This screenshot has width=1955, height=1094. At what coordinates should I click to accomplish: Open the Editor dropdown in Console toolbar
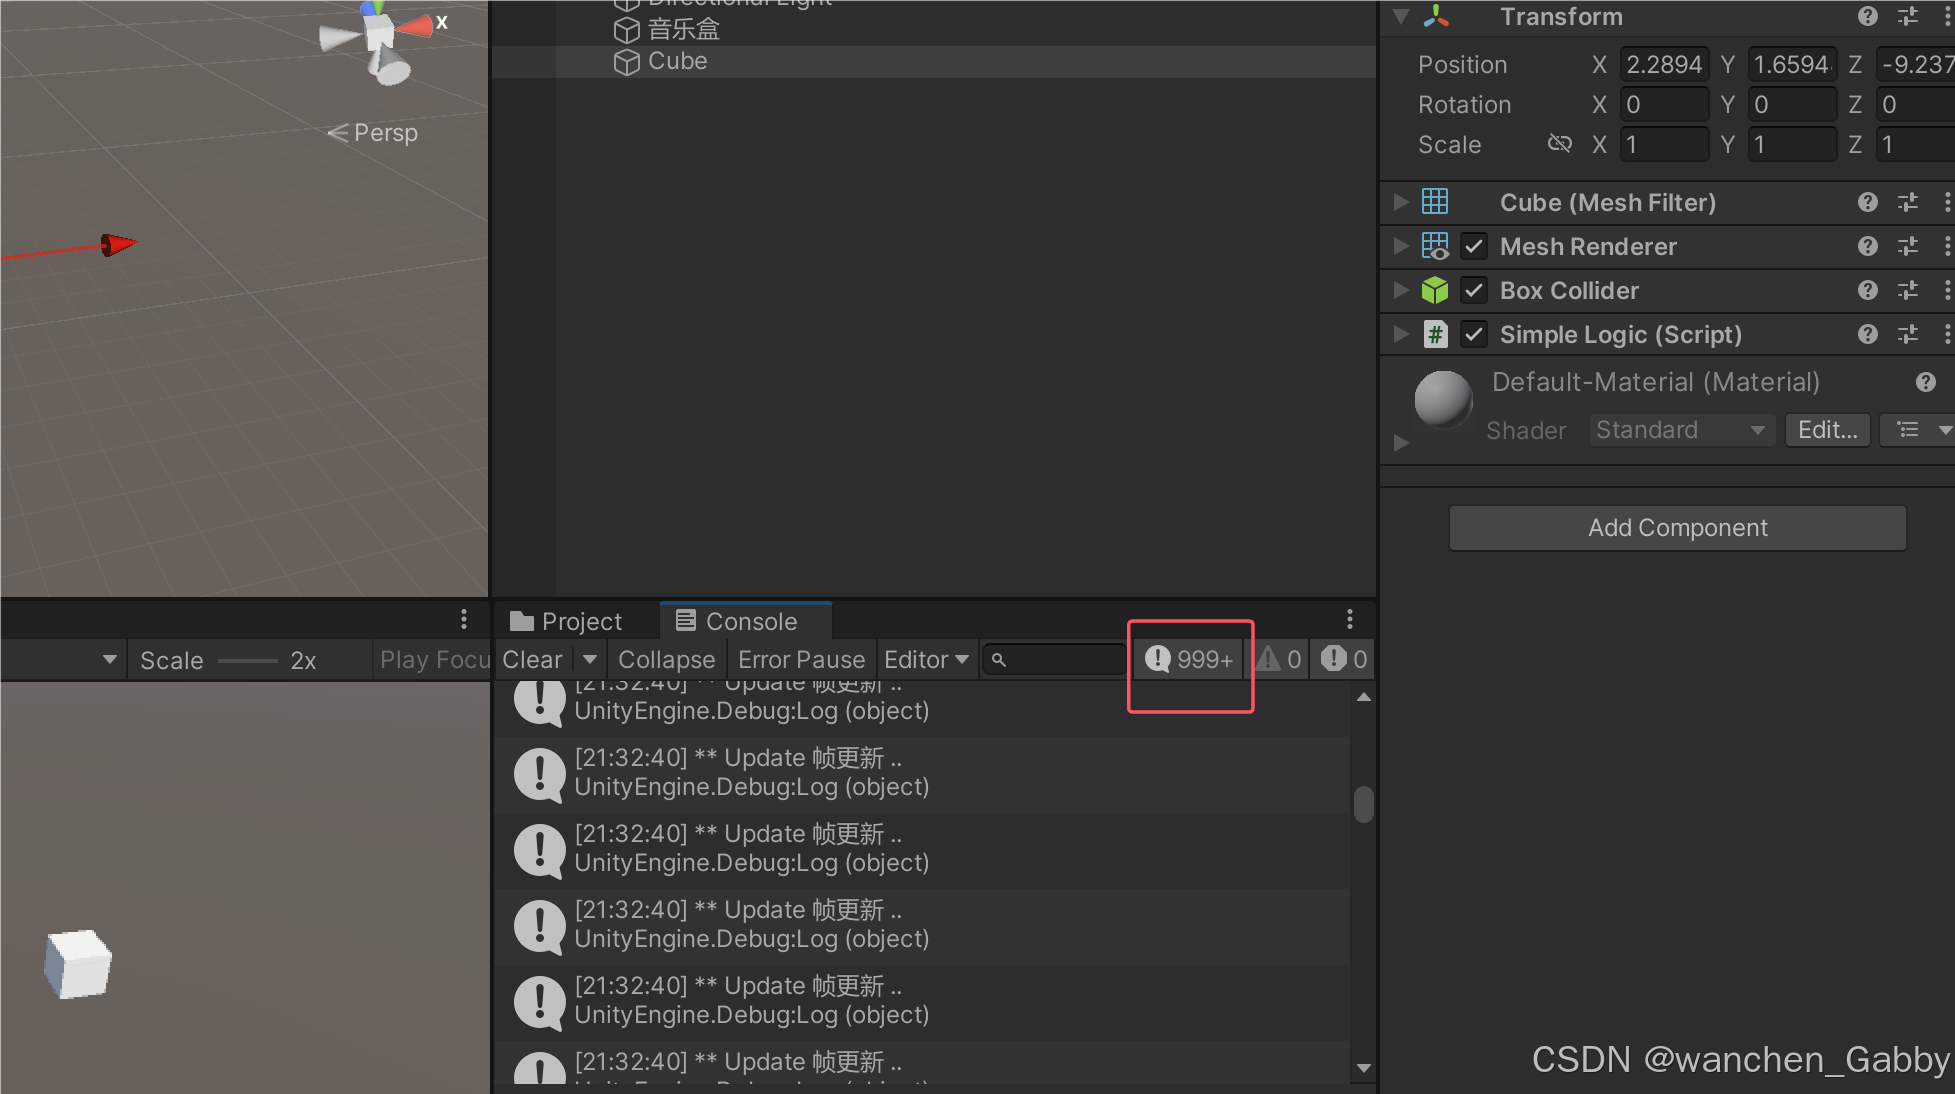pos(926,659)
